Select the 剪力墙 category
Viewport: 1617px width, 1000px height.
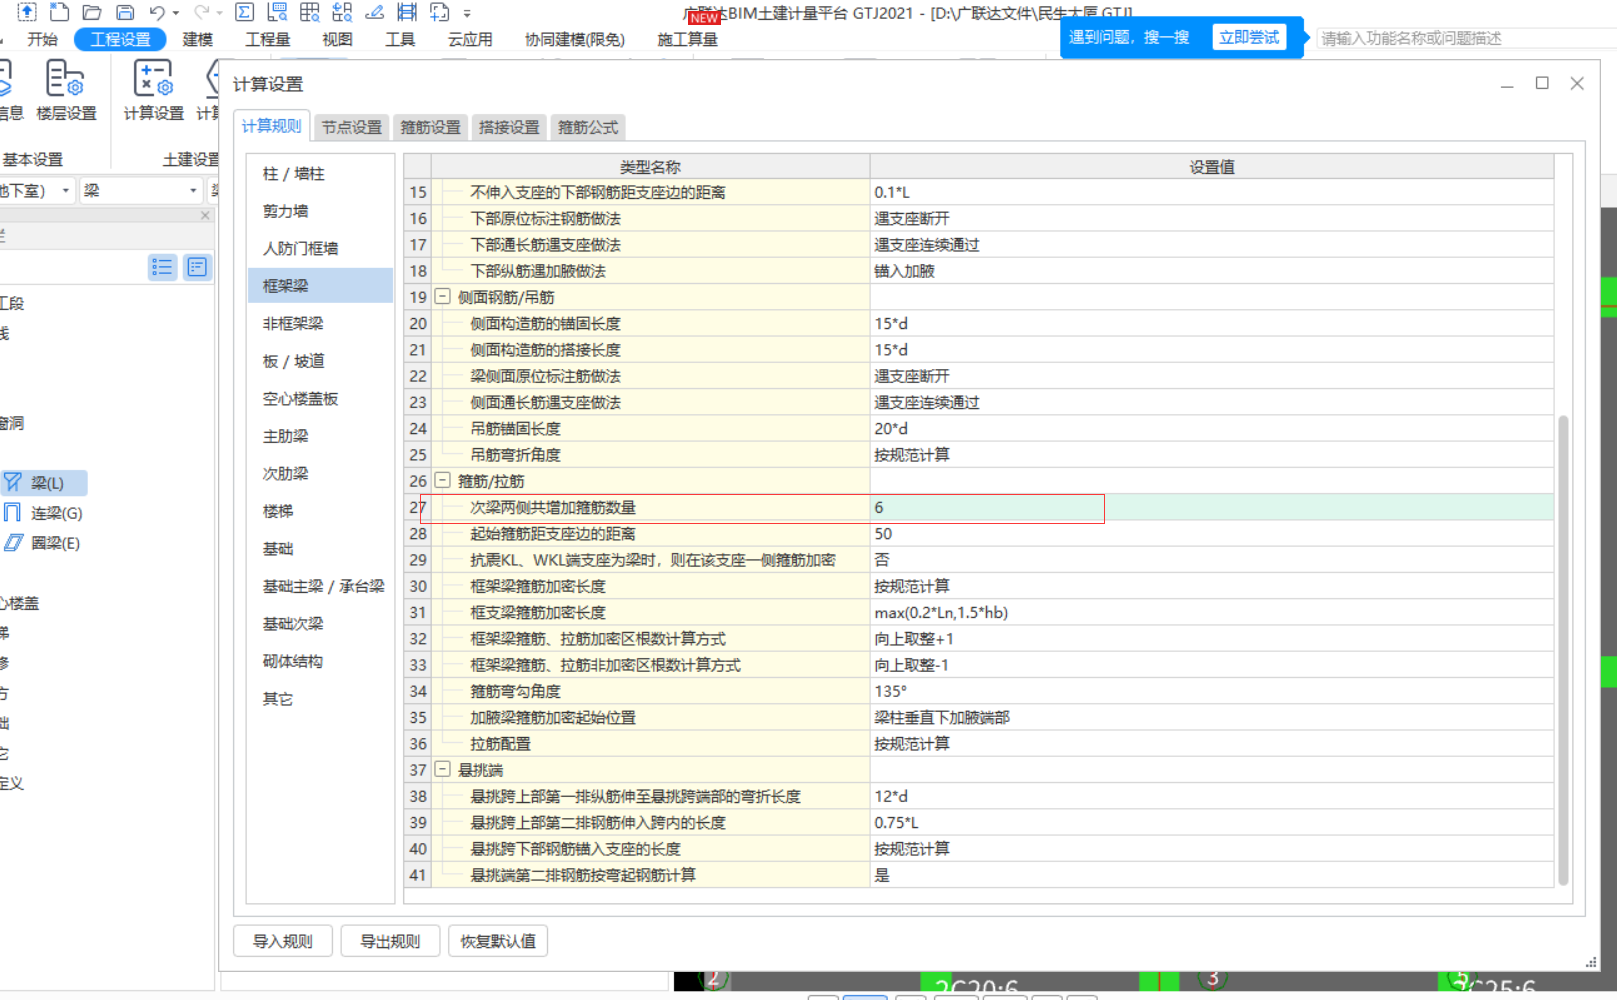pos(321,211)
